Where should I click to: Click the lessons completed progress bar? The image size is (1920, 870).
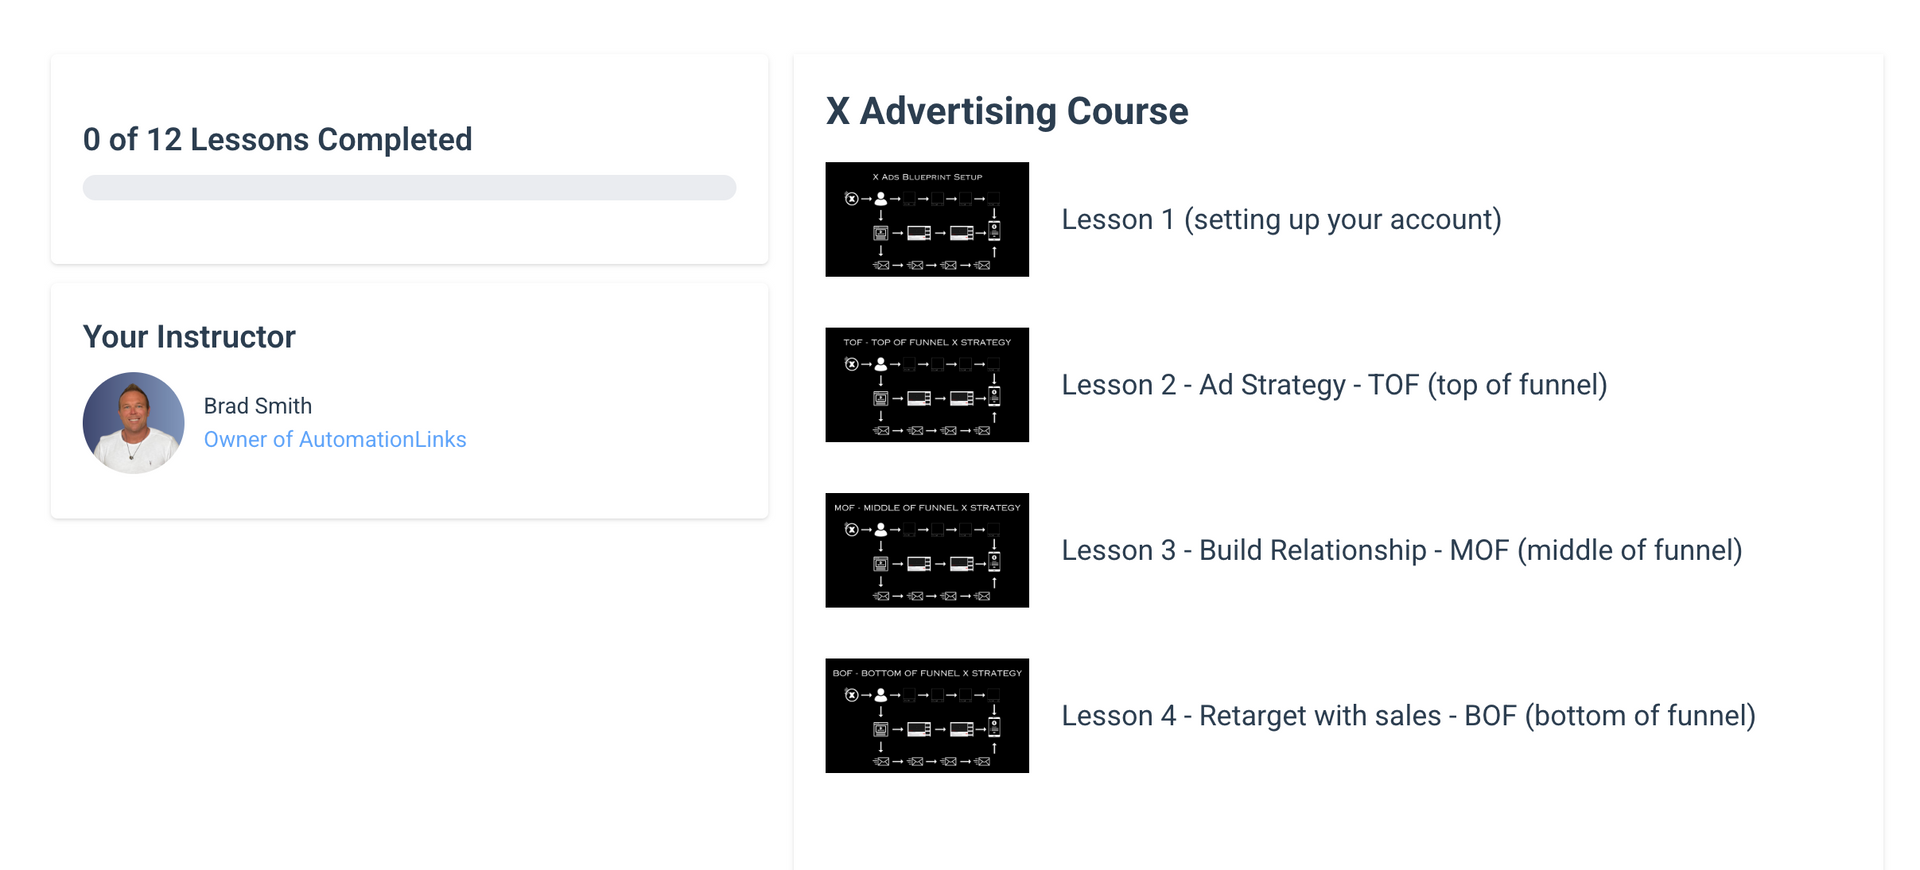tap(409, 187)
